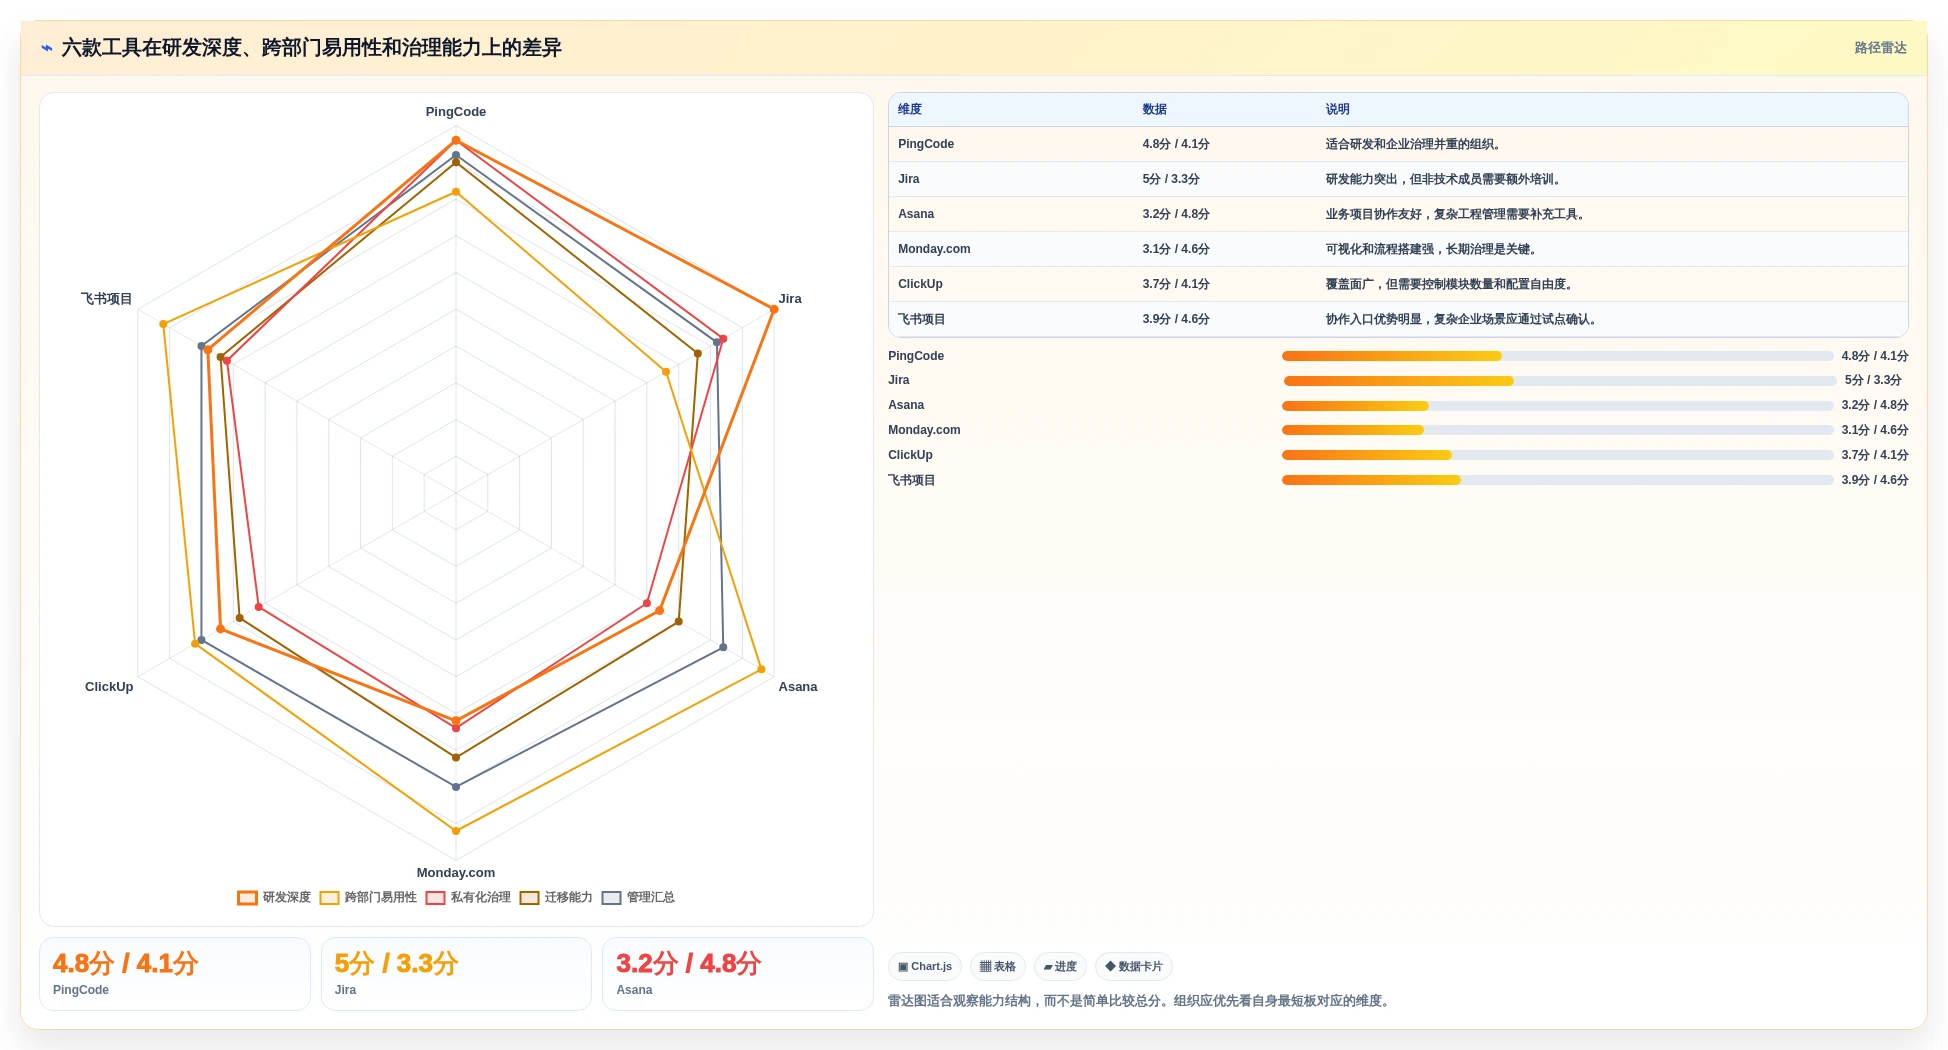Image resolution: width=1948 pixels, height=1050 pixels.
Task: Click the 飞书项目 progress bar
Action: [x=1557, y=480]
